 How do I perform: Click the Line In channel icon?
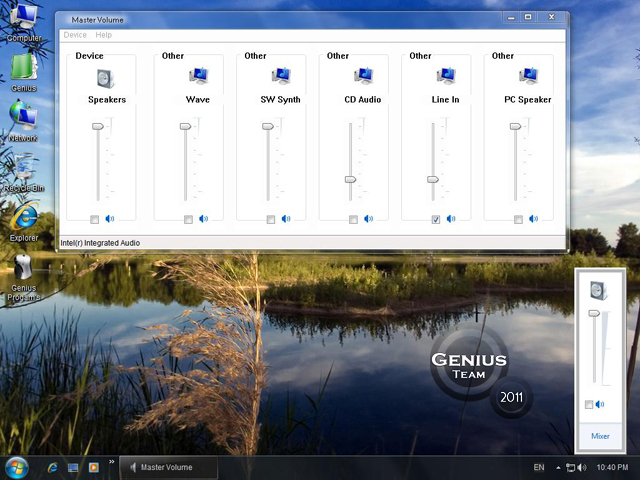tap(446, 76)
